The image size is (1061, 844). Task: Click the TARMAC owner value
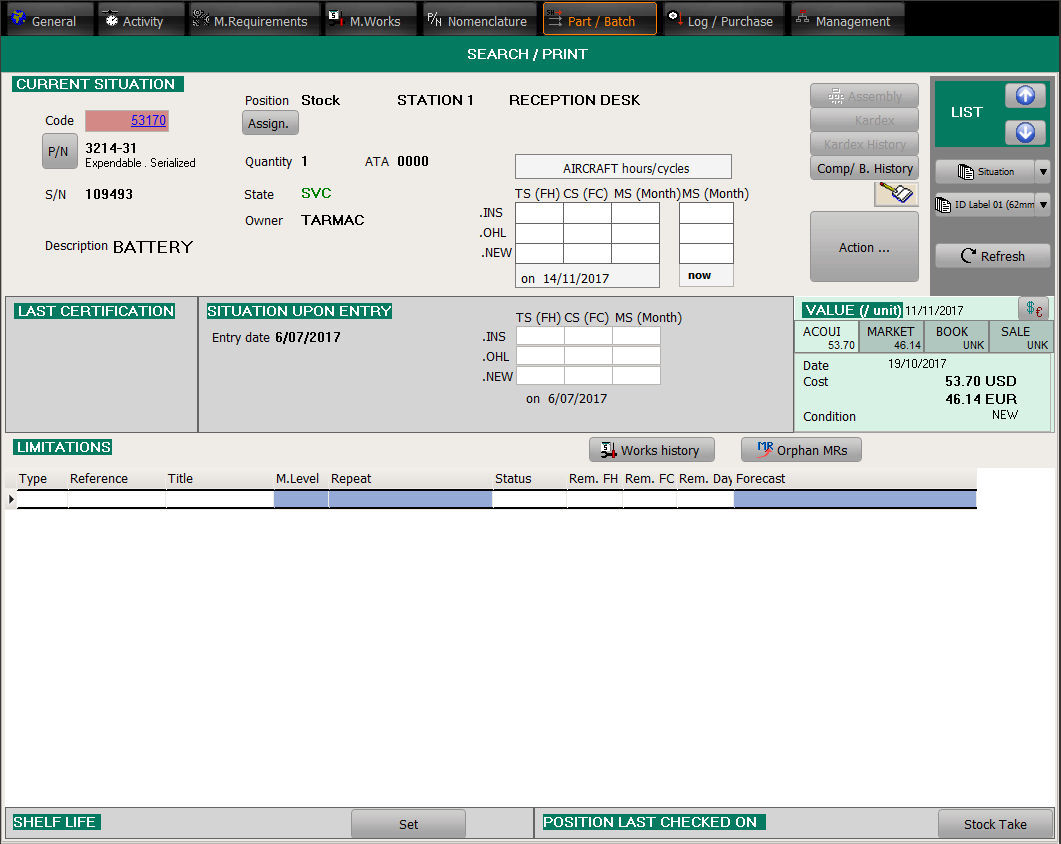333,220
